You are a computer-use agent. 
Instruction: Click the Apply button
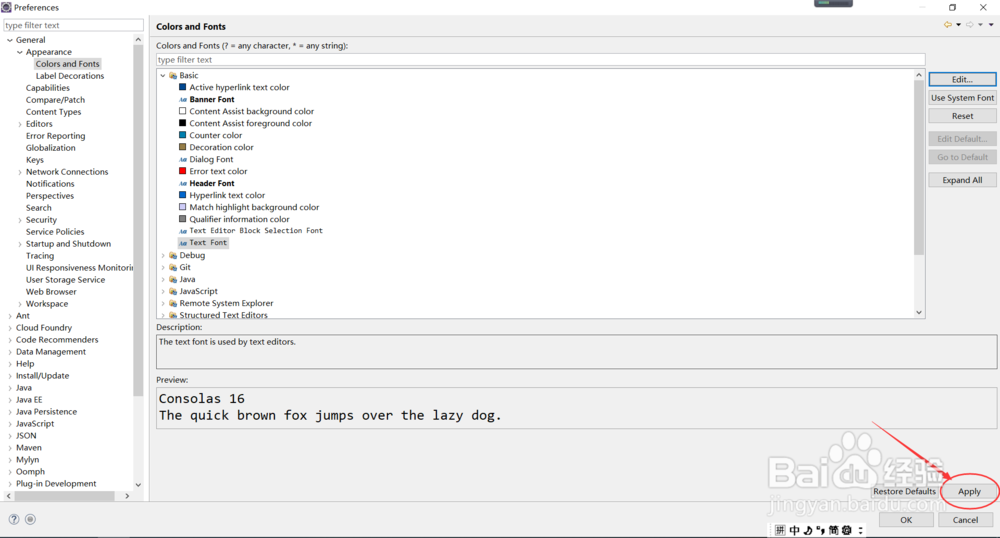(969, 491)
